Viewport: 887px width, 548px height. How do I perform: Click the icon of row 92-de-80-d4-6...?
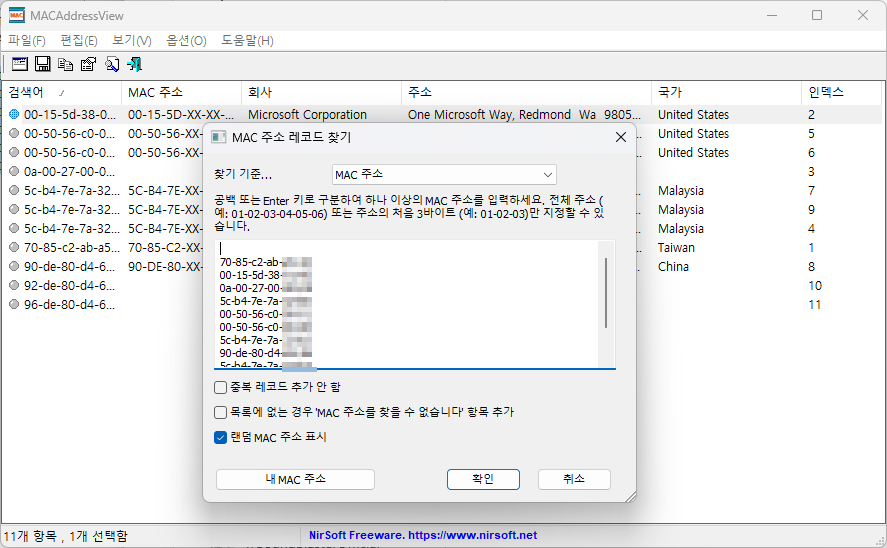click(14, 285)
